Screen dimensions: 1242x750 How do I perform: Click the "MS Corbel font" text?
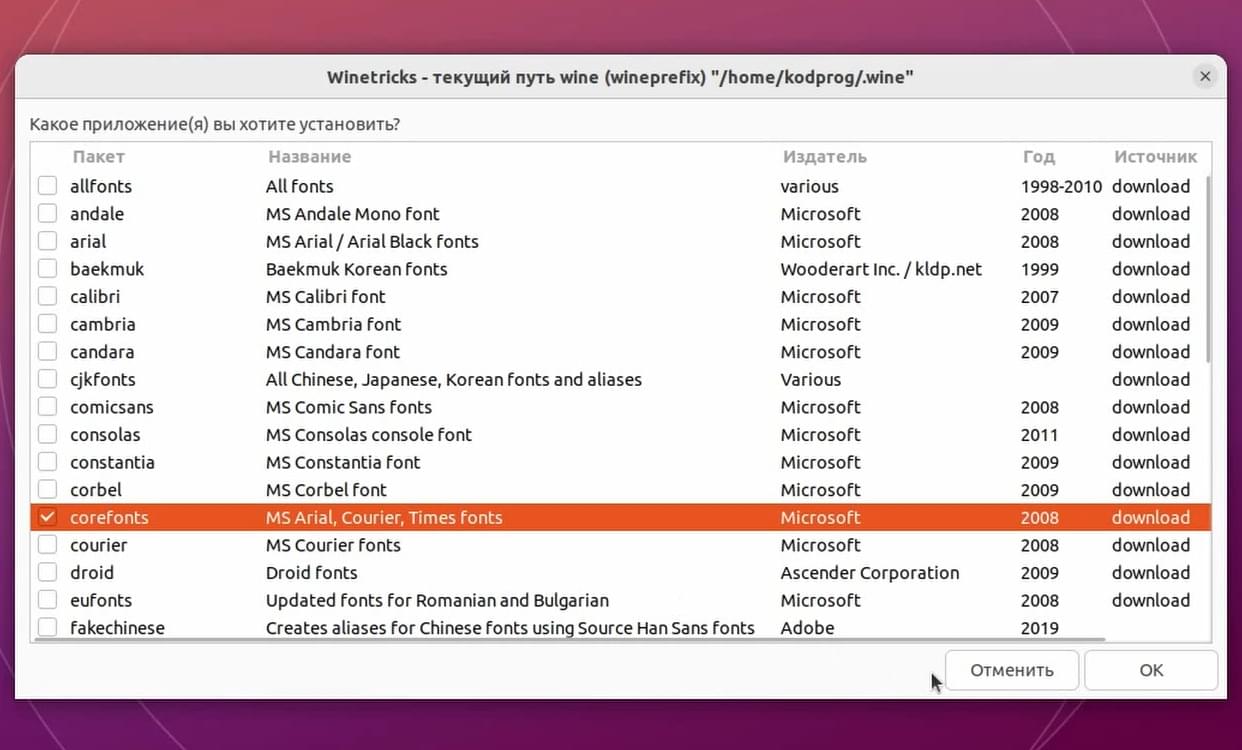coord(326,490)
